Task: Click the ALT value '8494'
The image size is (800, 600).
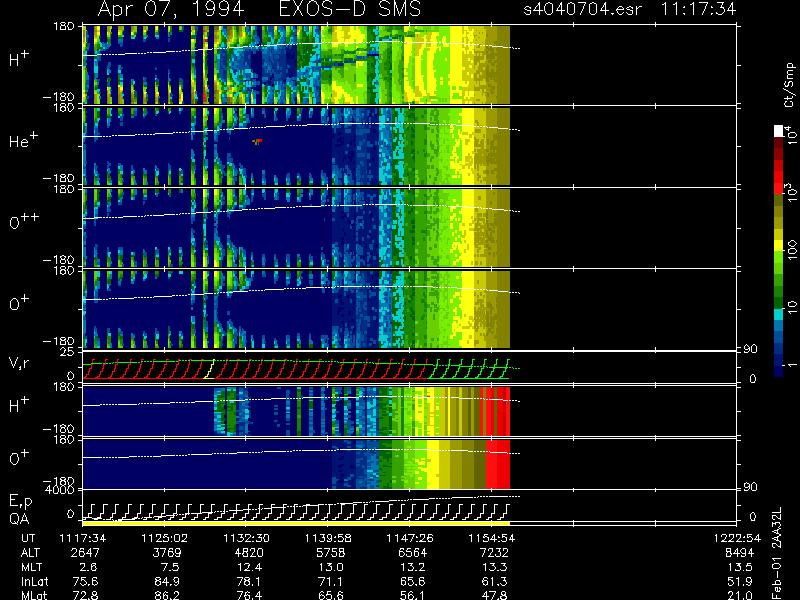Action: point(739,553)
